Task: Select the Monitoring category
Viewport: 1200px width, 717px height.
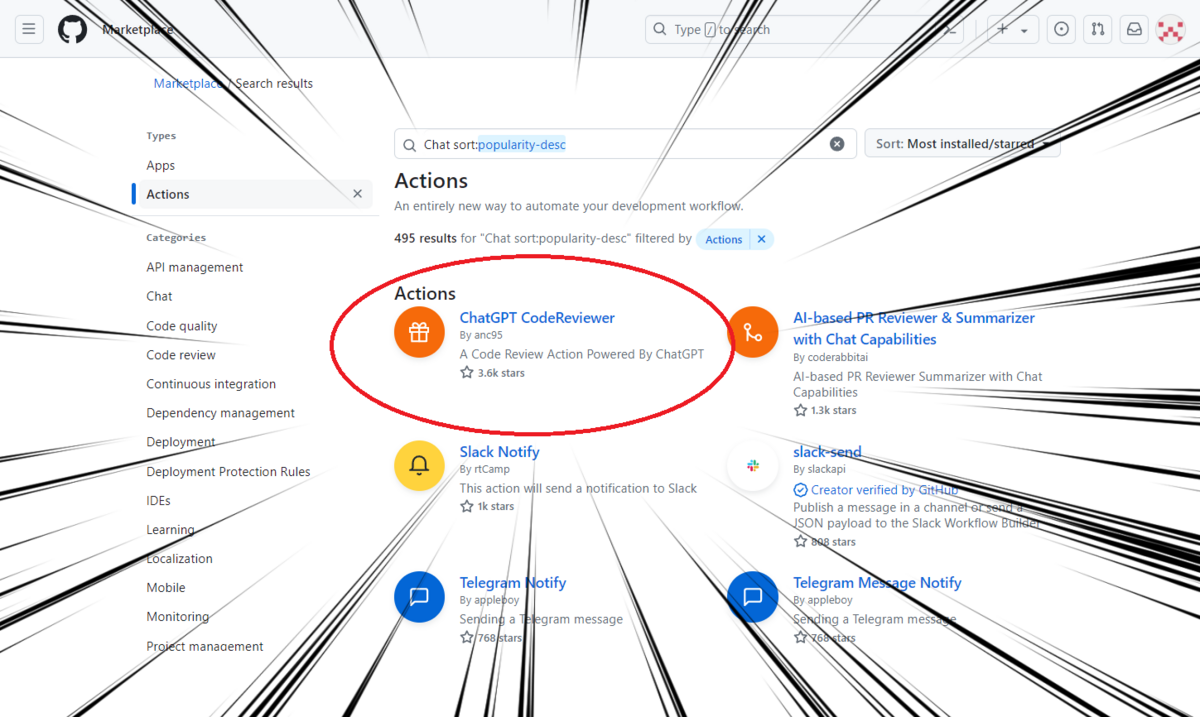Action: pos(178,617)
